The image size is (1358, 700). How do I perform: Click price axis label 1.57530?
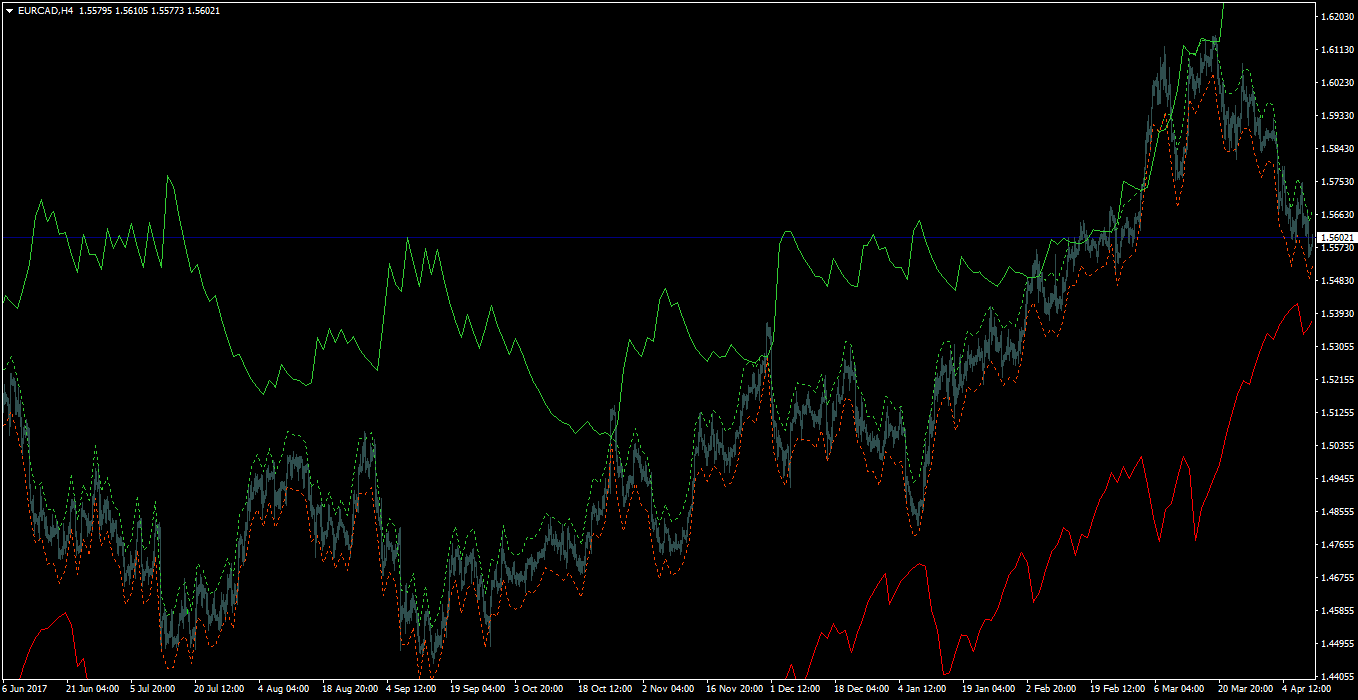click(1337, 182)
